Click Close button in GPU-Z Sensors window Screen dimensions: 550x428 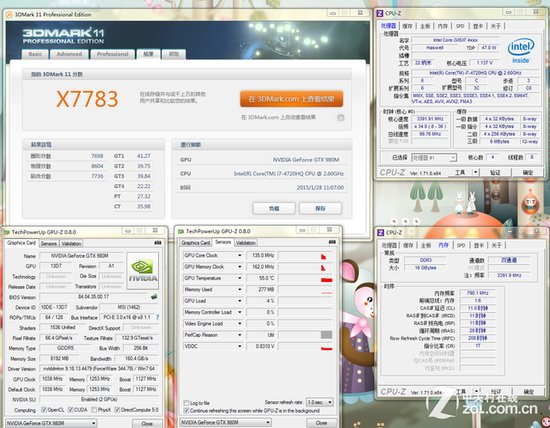[x=321, y=423]
